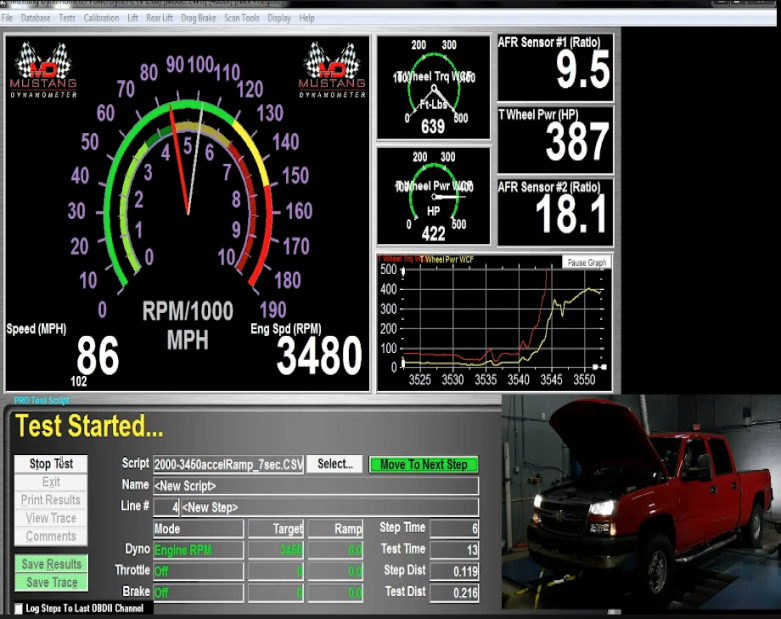
Task: Click the T Wheel Pwr WCF HP gauge
Action: 433,196
